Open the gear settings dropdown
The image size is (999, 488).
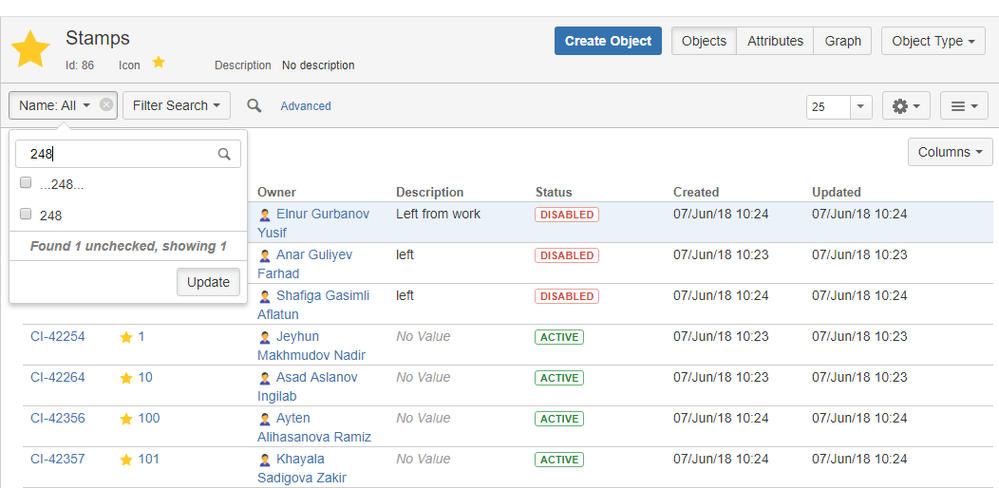pos(906,106)
